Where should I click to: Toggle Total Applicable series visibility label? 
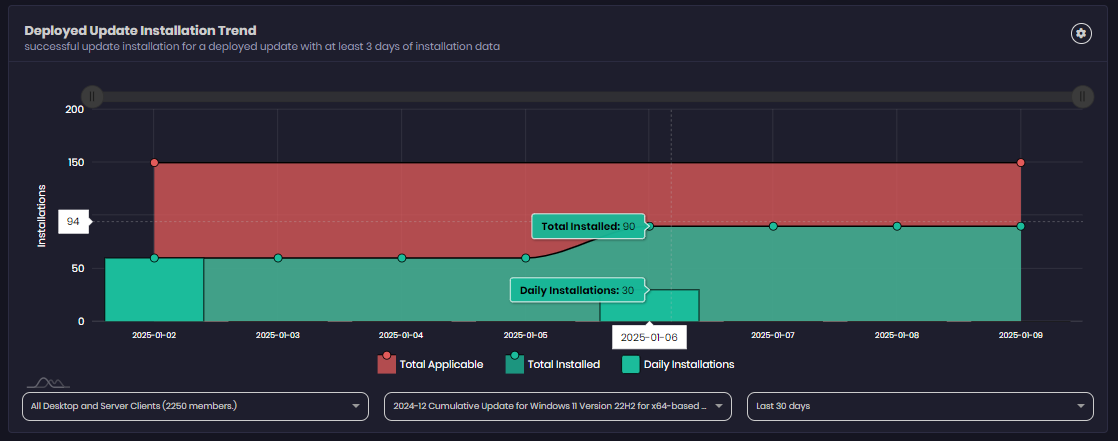(x=441, y=365)
